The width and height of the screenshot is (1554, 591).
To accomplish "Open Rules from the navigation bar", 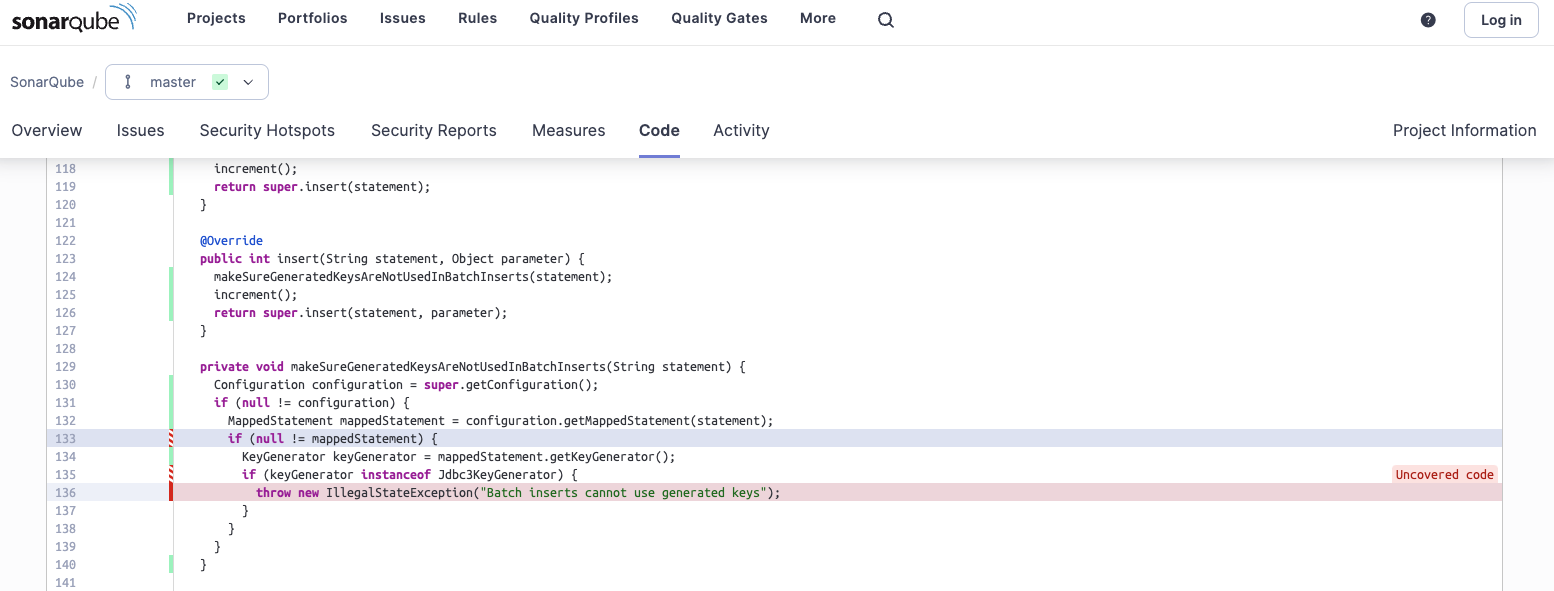I will 477,17.
